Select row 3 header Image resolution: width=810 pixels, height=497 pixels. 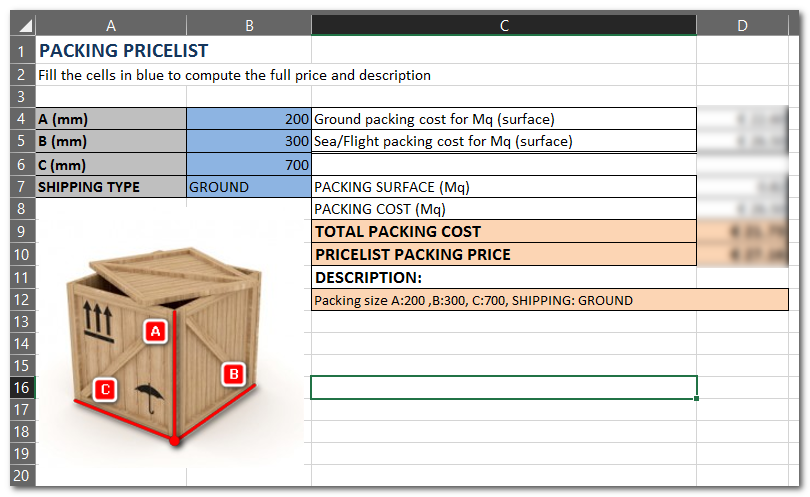[23, 97]
